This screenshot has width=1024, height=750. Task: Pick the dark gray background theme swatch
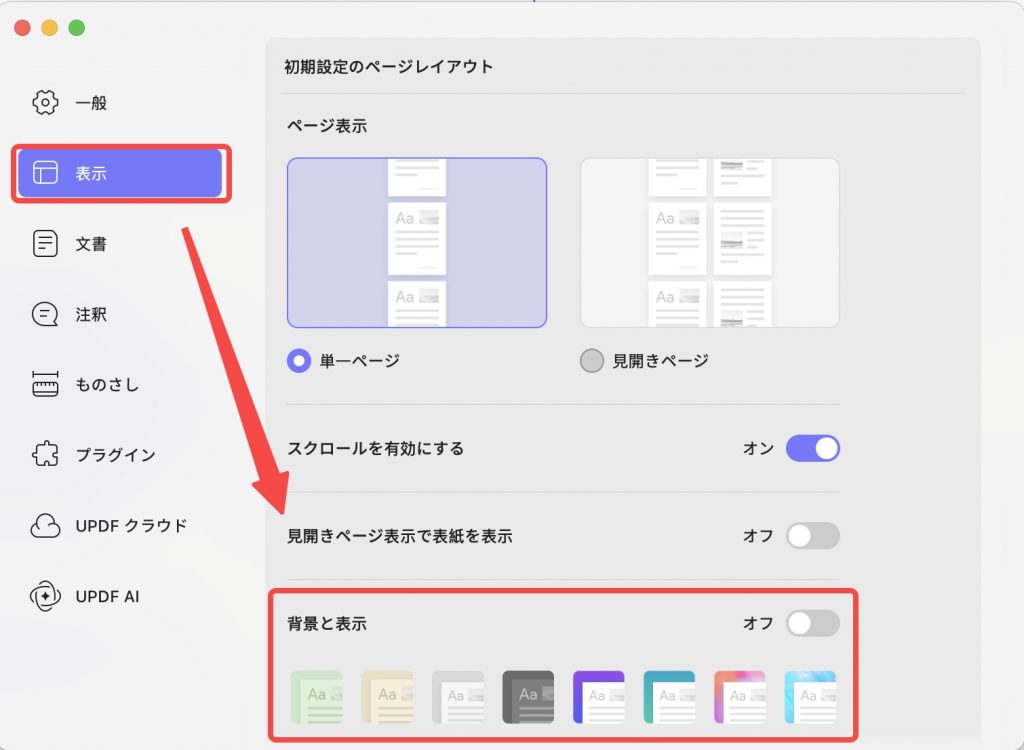tap(528, 697)
